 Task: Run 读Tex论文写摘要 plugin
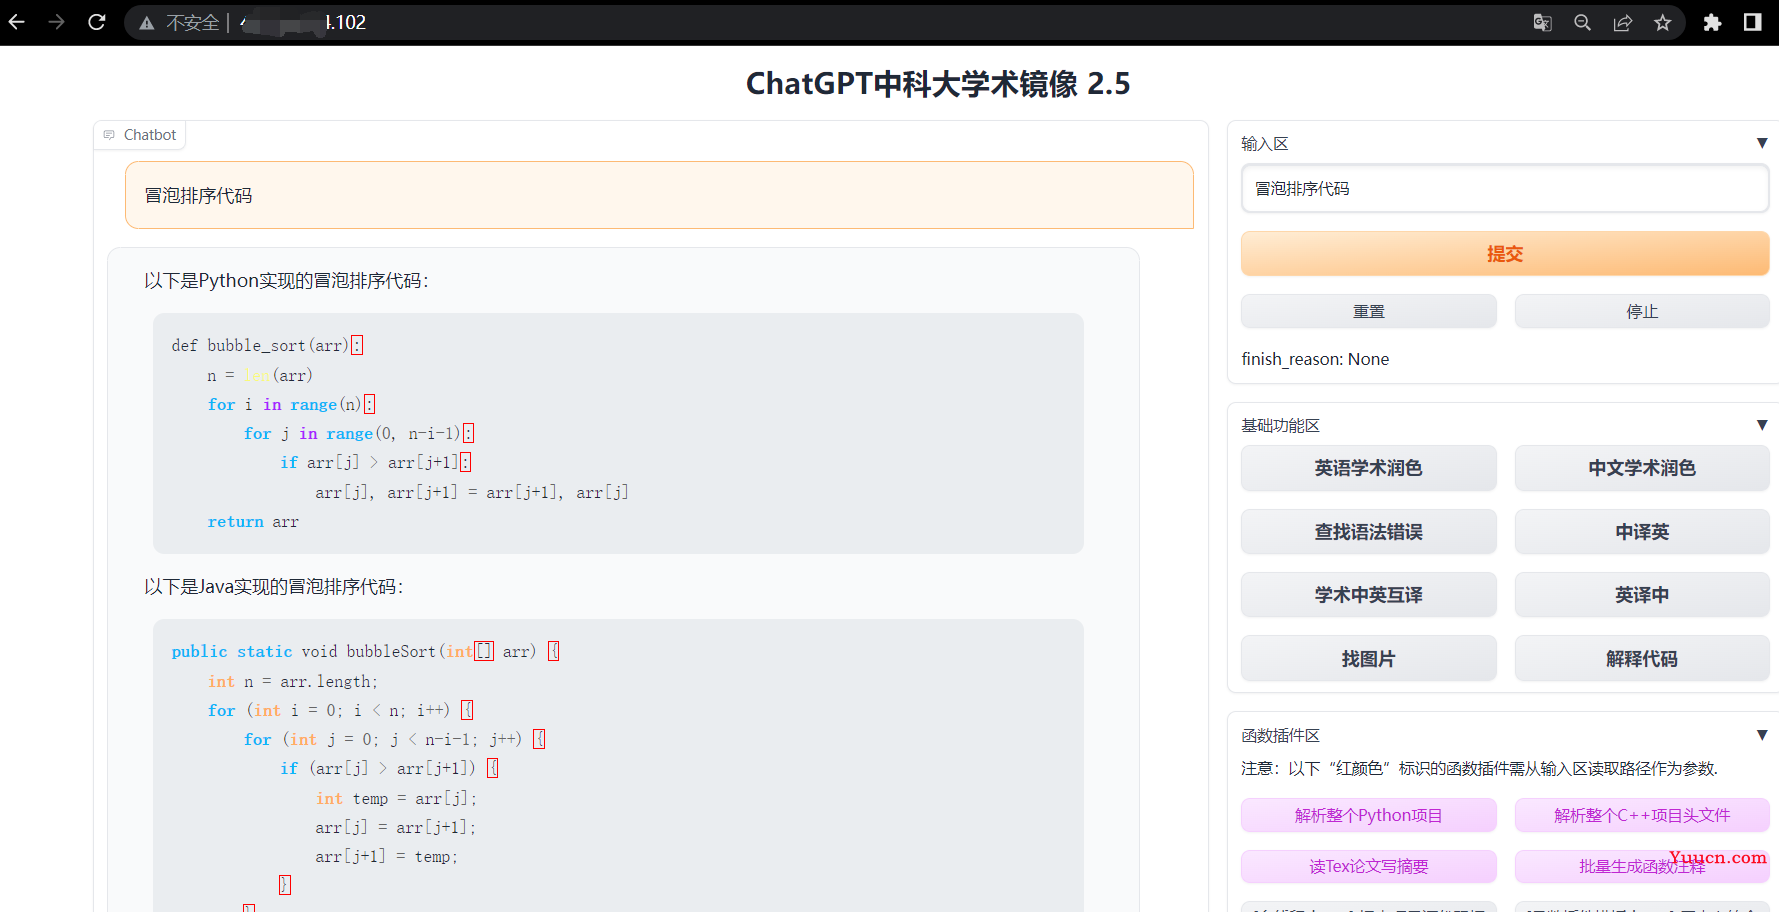pos(1369,866)
